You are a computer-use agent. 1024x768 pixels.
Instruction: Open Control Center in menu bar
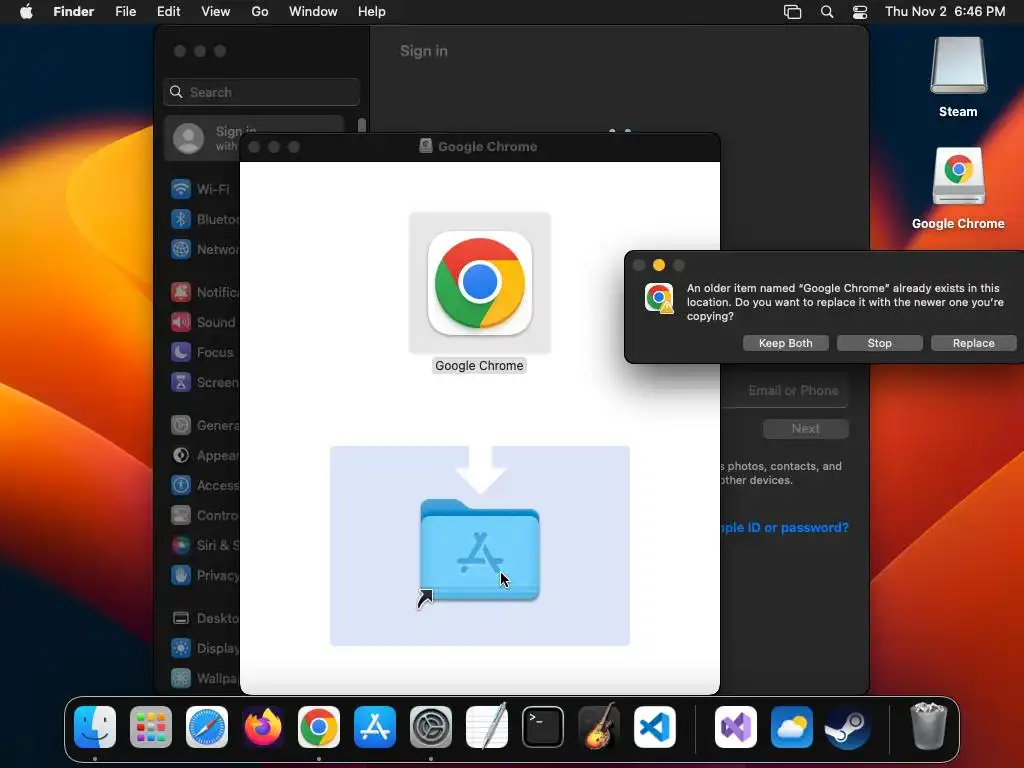click(860, 12)
